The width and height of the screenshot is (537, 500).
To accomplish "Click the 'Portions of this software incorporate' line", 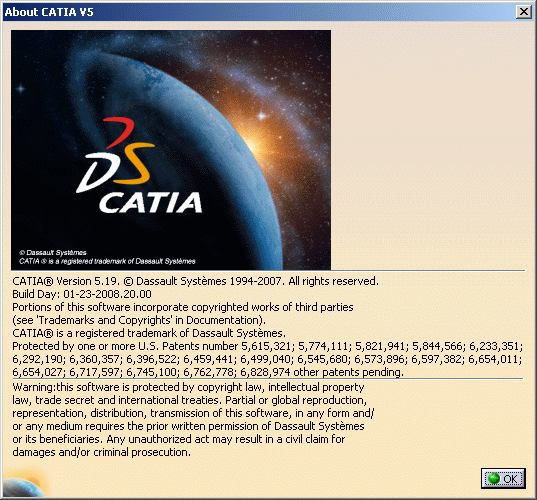I will [183, 307].
